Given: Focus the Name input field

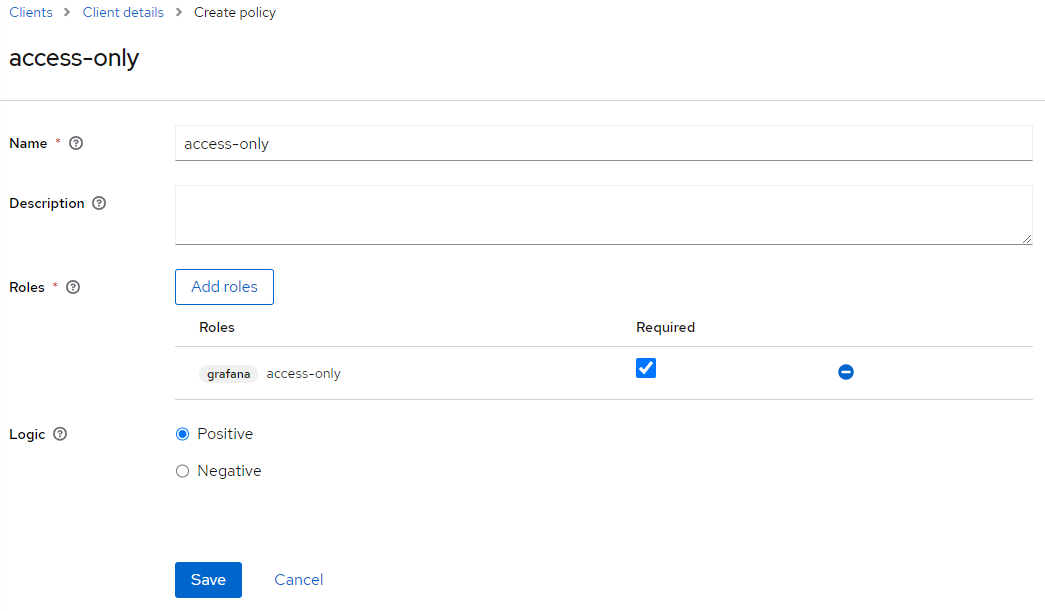Looking at the screenshot, I should (x=603, y=143).
